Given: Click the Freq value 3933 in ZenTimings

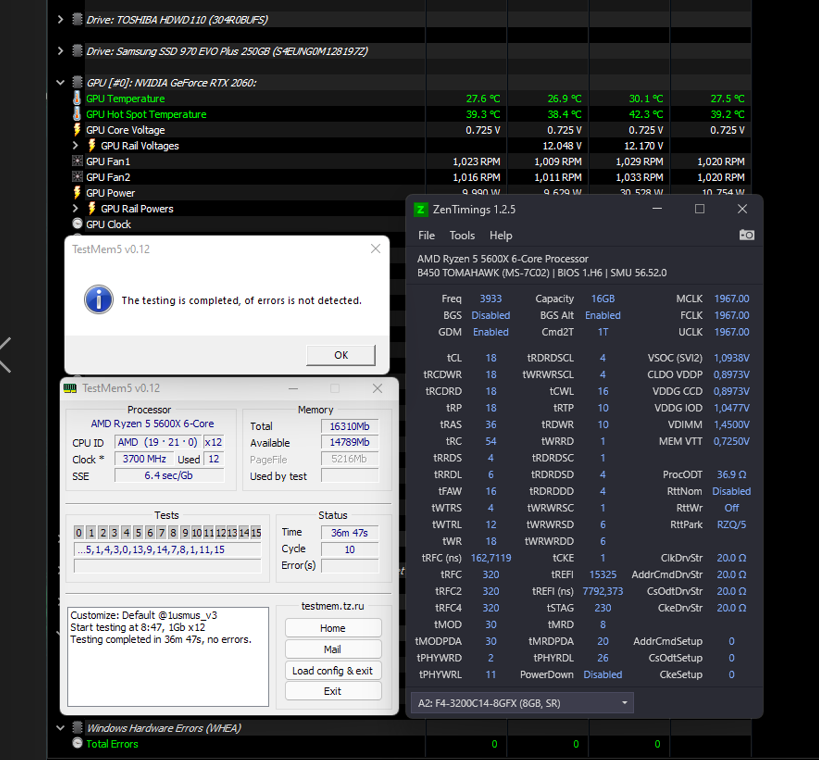Looking at the screenshot, I should (490, 299).
